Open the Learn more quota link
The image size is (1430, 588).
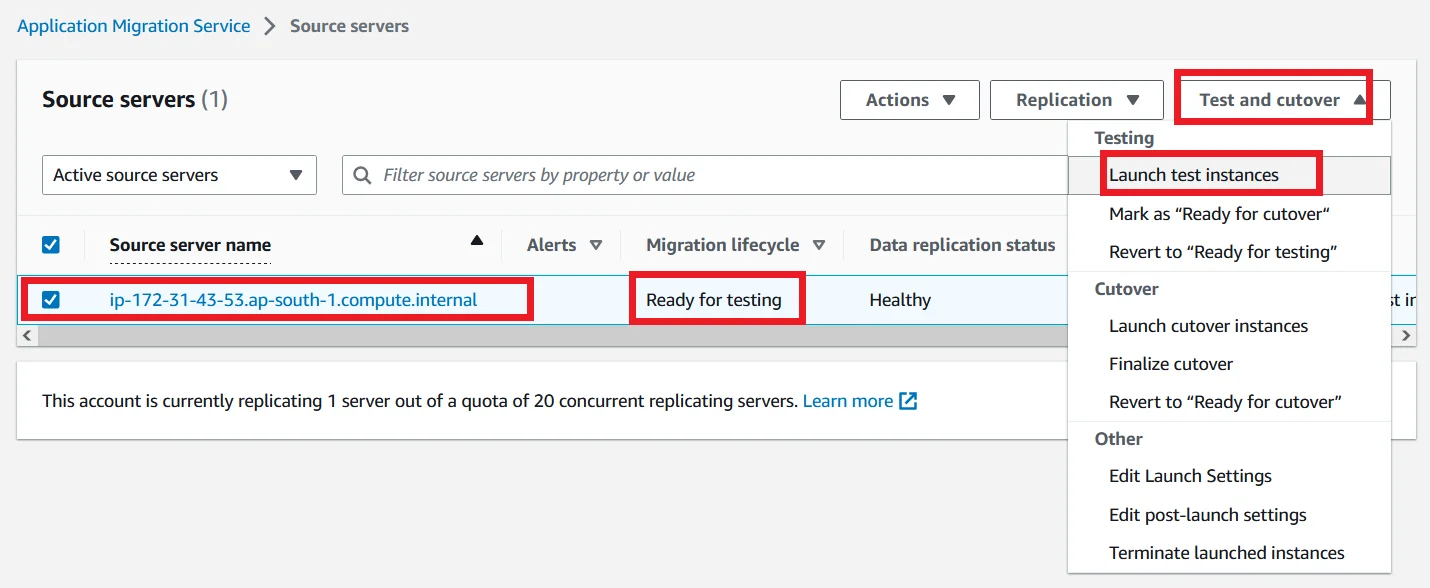point(848,401)
